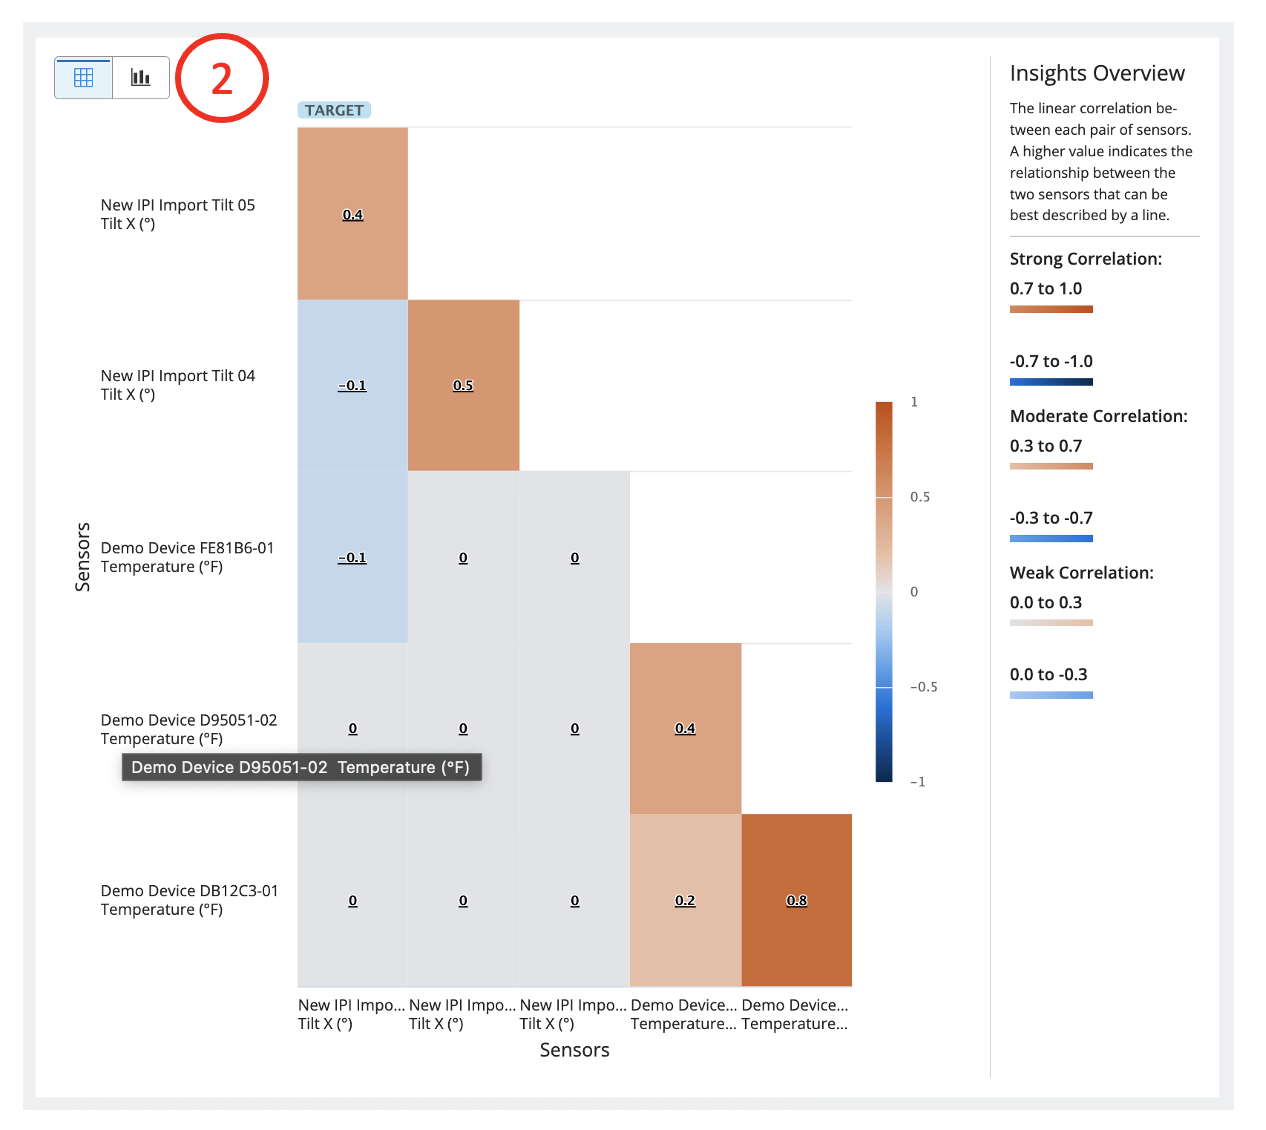Click the Weak 0.0 to -0.3 legend swatch
This screenshot has height=1130, width=1266.
coord(1051,695)
